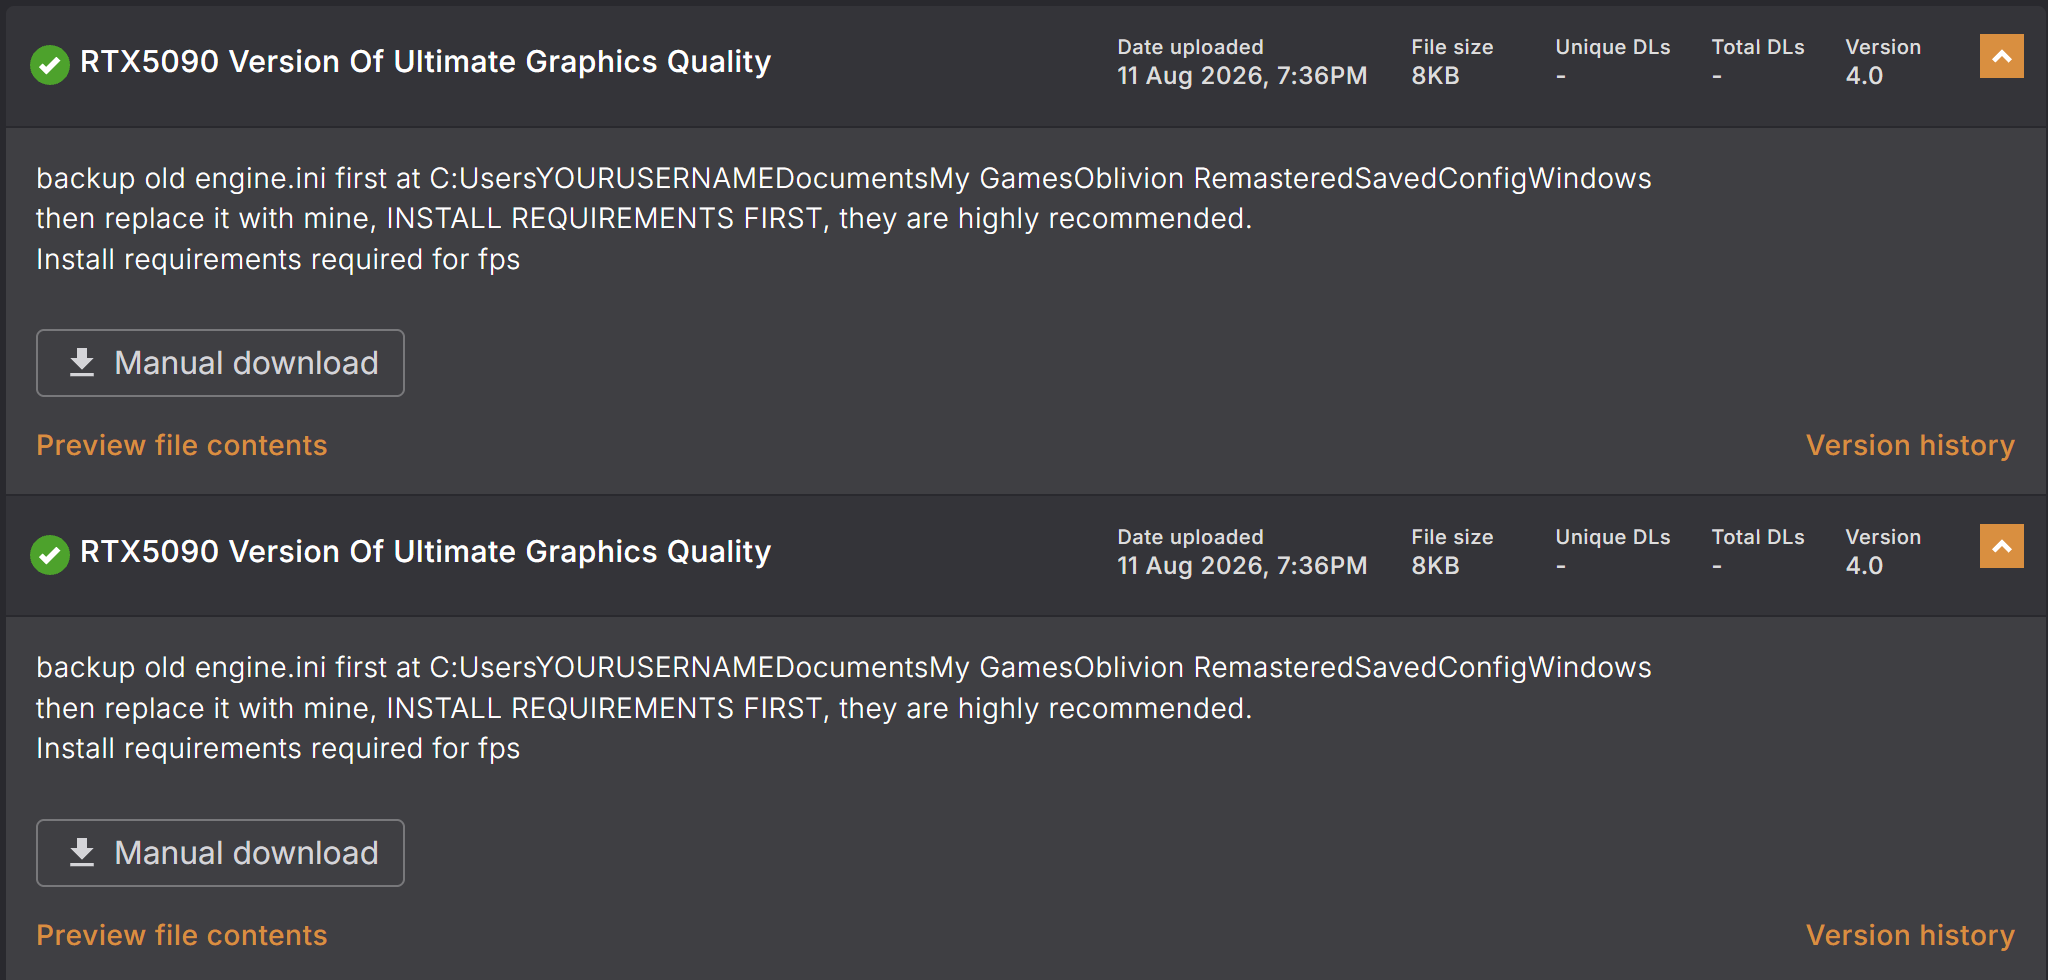
Task: Open Version history for the first file
Action: (1910, 445)
